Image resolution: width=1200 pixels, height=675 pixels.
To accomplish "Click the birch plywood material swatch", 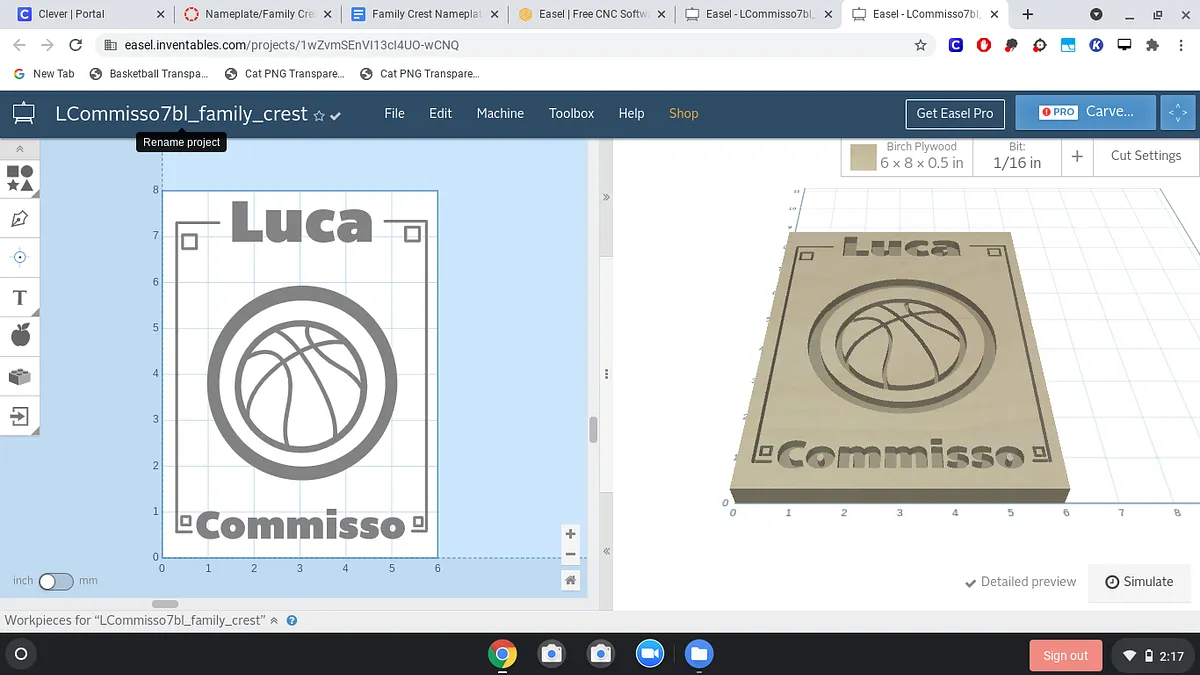I will (x=863, y=157).
